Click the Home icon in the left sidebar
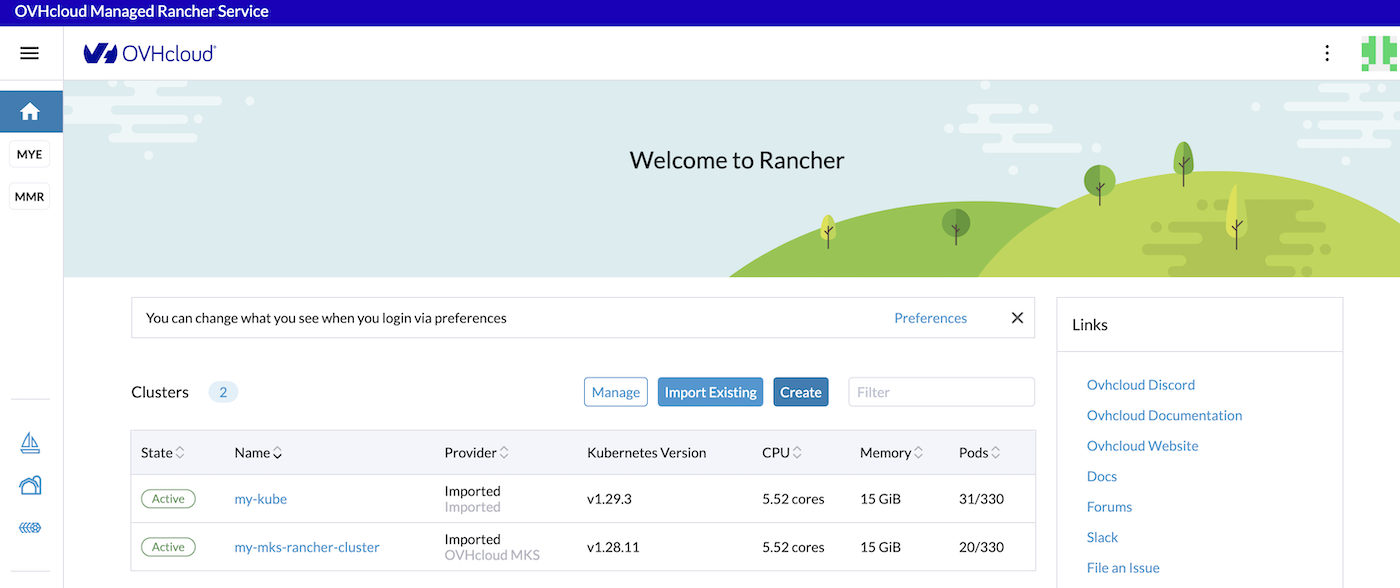 (x=30, y=111)
